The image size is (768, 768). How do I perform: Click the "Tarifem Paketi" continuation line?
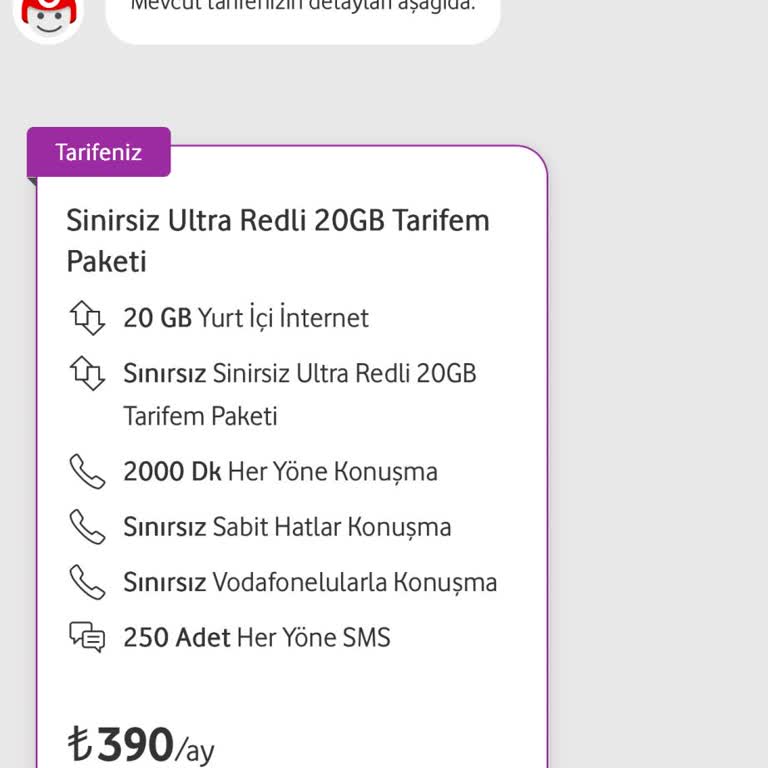200,415
